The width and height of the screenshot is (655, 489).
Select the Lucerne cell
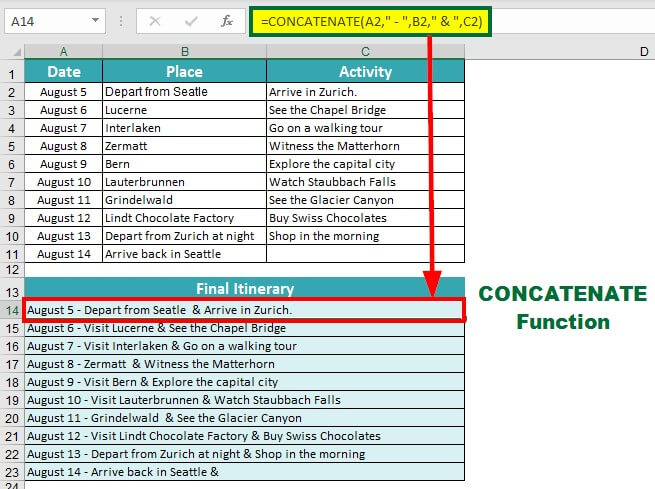(x=185, y=110)
